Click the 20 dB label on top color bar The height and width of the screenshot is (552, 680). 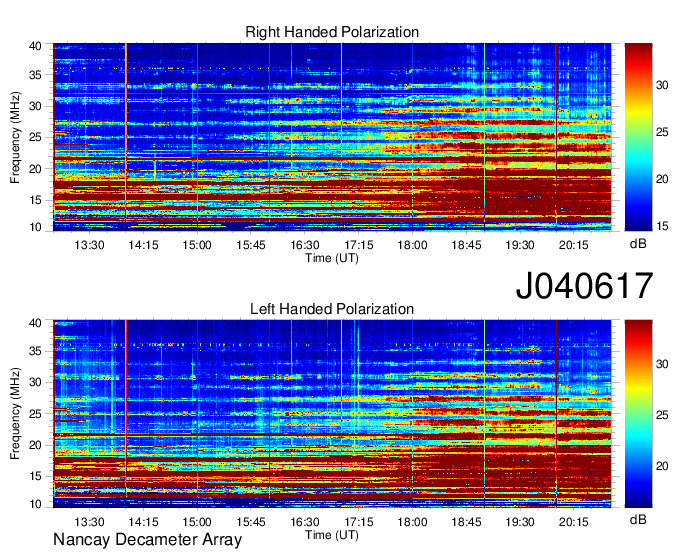pos(662,179)
